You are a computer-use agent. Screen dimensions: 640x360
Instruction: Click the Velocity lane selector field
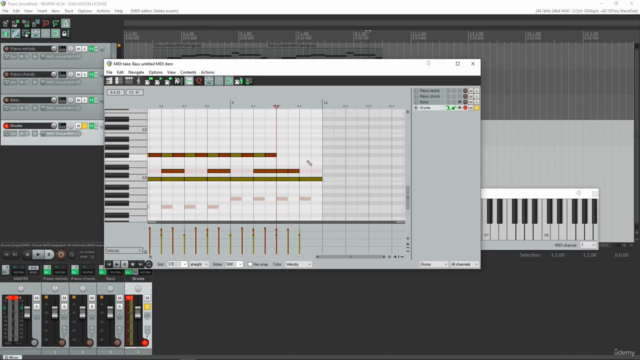pos(124,251)
